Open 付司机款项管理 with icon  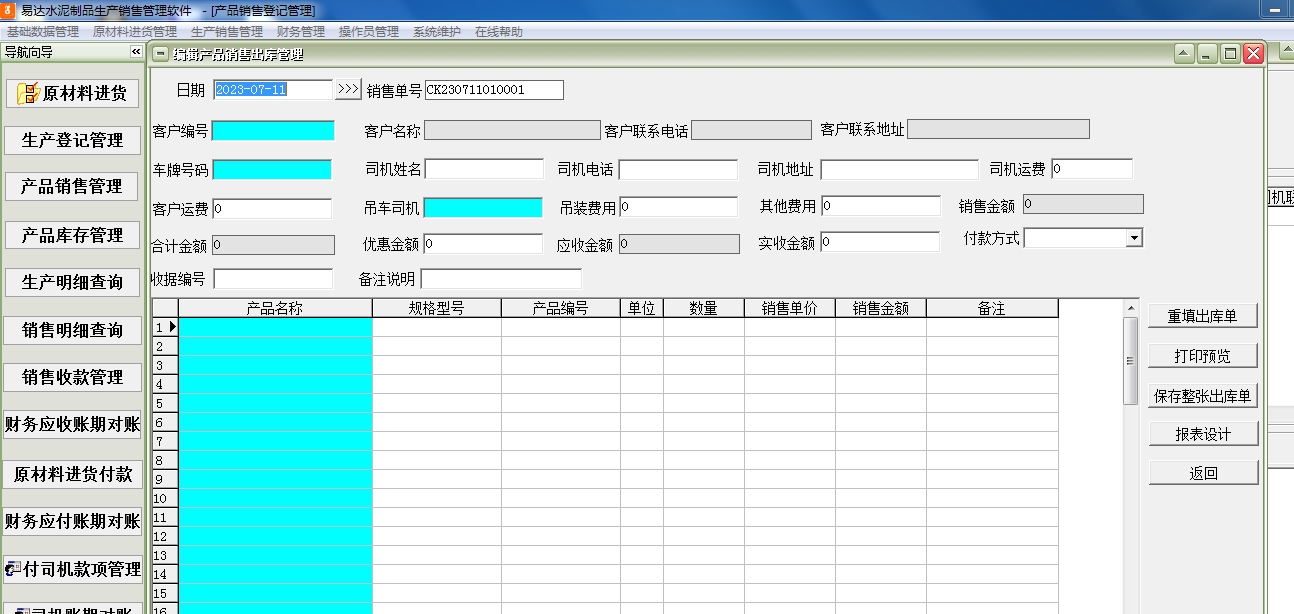click(72, 569)
